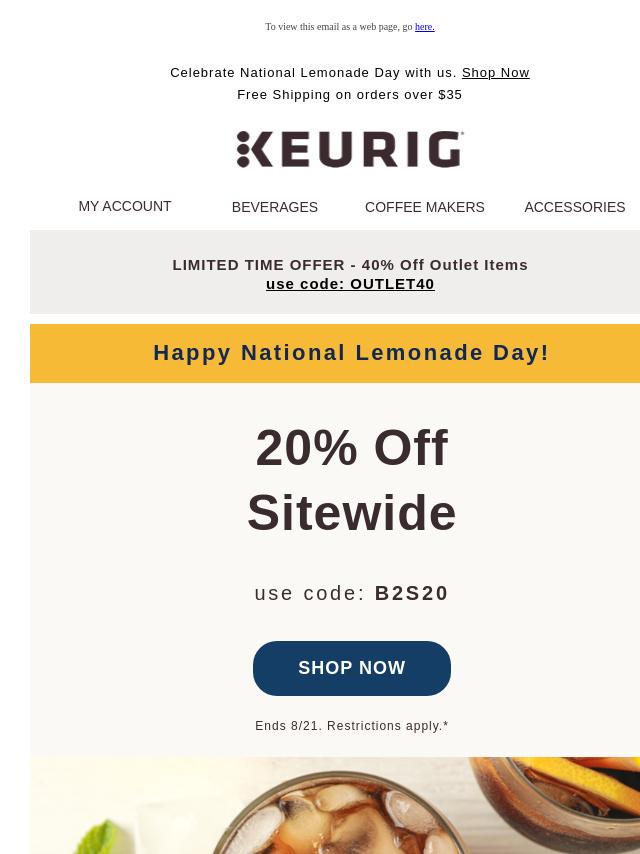Follow the 'use code: OUTLET40' link

click(x=350, y=284)
